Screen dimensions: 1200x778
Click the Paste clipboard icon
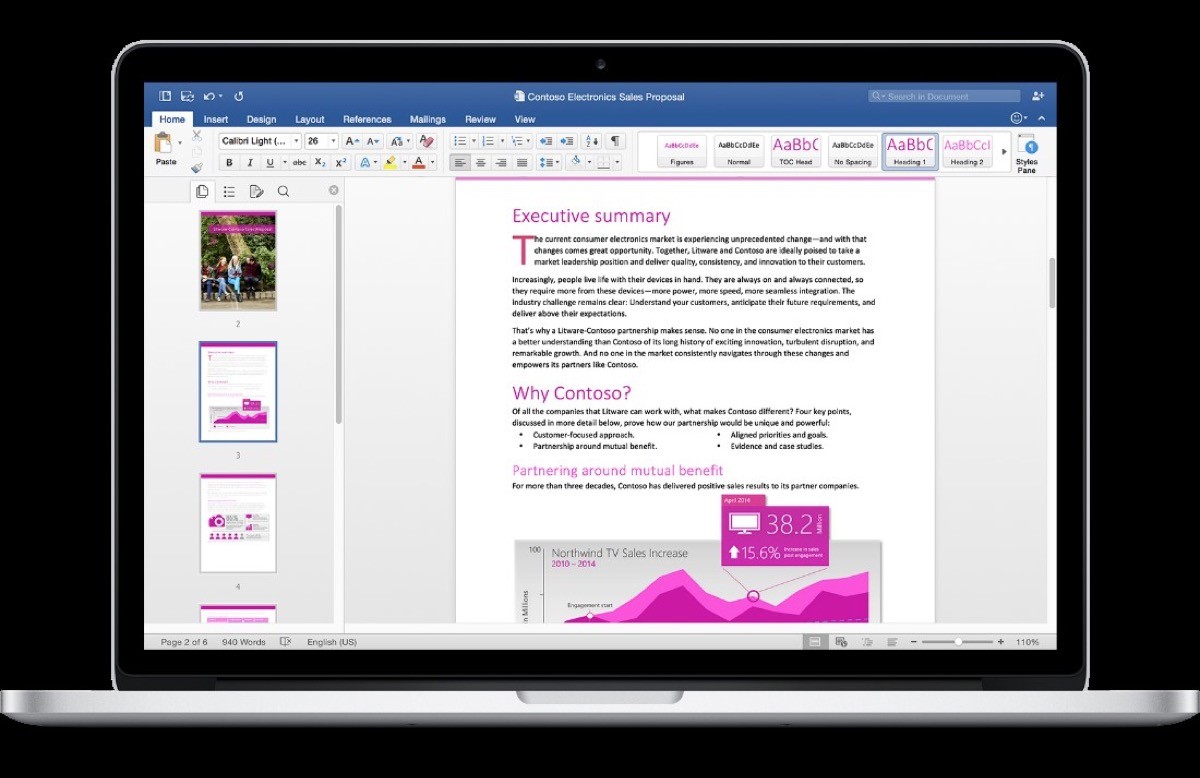point(164,143)
